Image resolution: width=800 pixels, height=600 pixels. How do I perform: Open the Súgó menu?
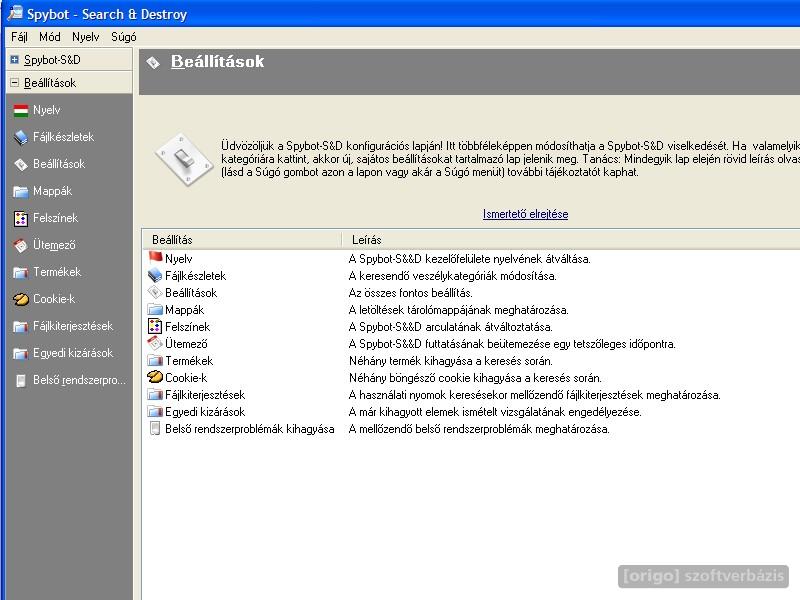124,37
